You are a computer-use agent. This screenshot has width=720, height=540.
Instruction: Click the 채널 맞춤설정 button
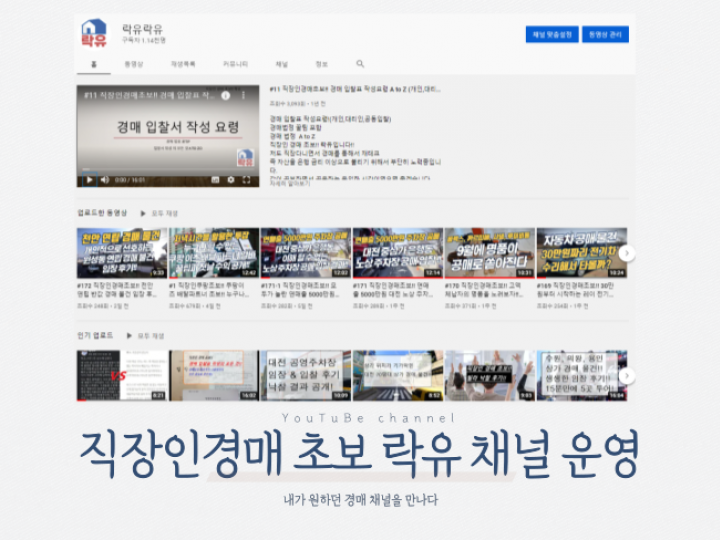(552, 34)
